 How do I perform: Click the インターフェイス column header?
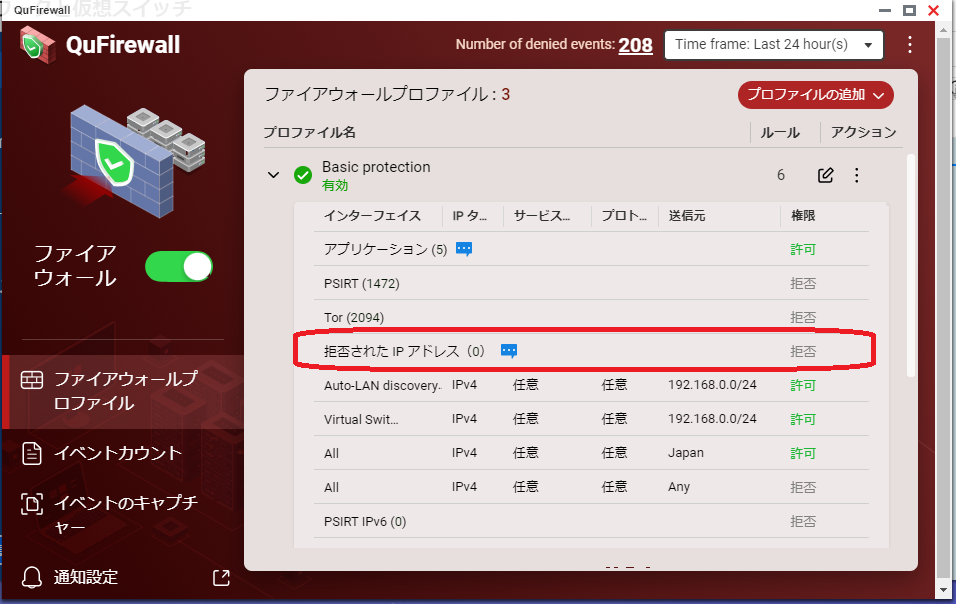click(x=372, y=216)
